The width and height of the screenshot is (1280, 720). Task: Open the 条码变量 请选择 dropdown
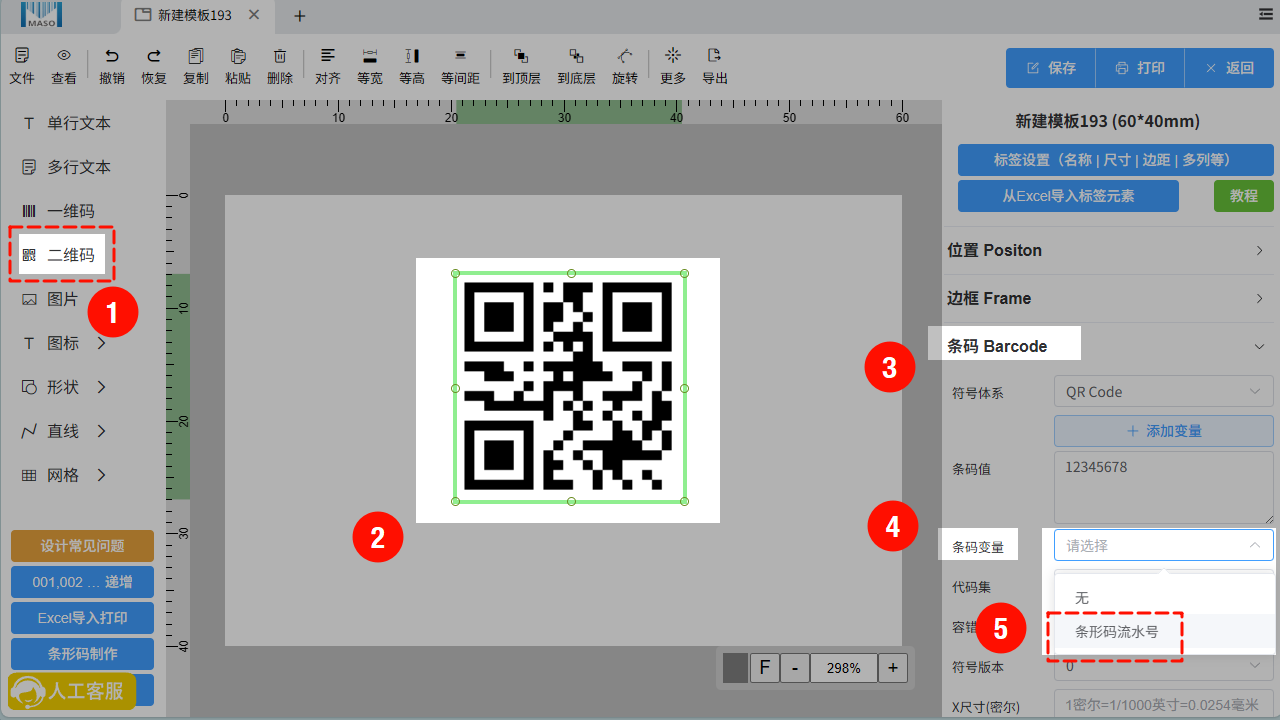point(1164,545)
